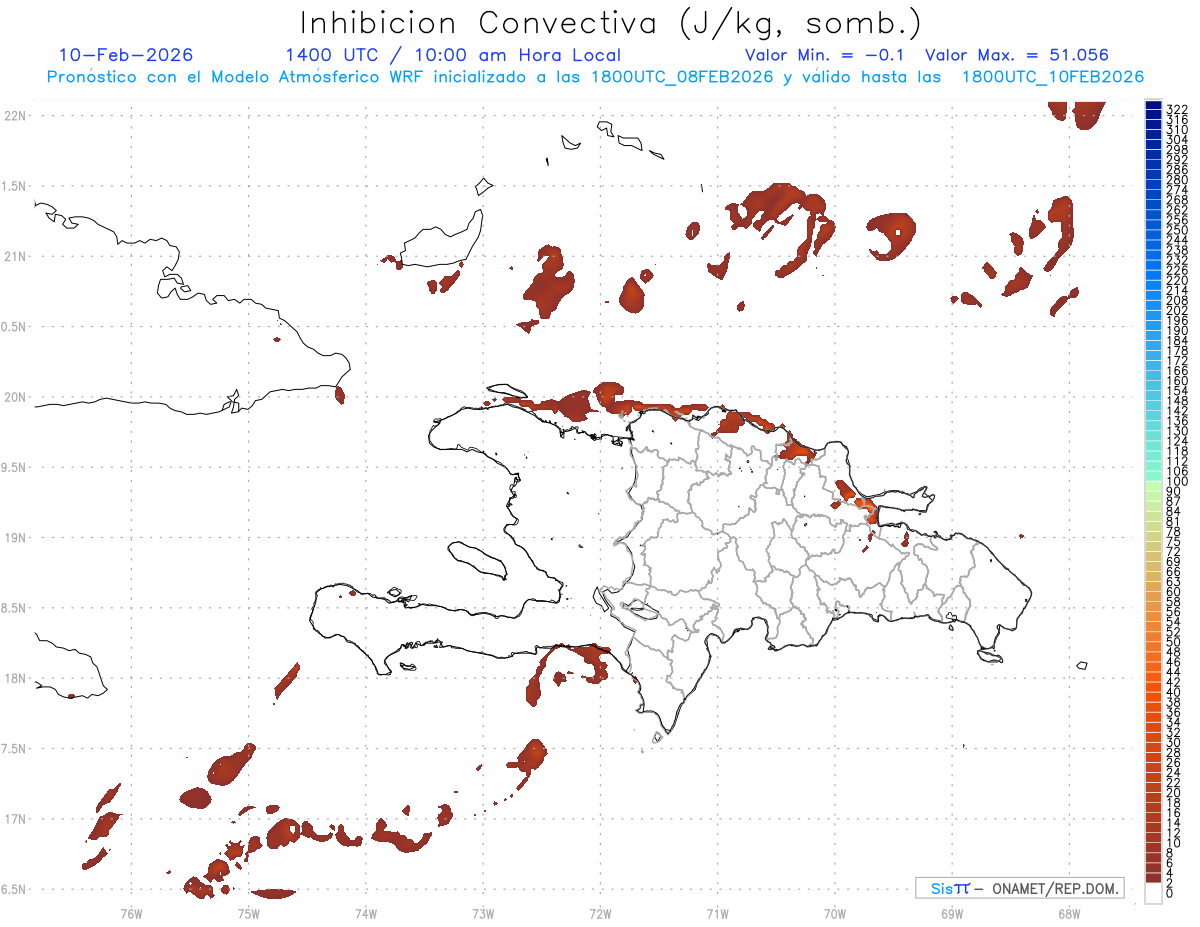Click the '1800UTC_10FEB2026' valid-until timestamp

pyautogui.click(x=1053, y=76)
